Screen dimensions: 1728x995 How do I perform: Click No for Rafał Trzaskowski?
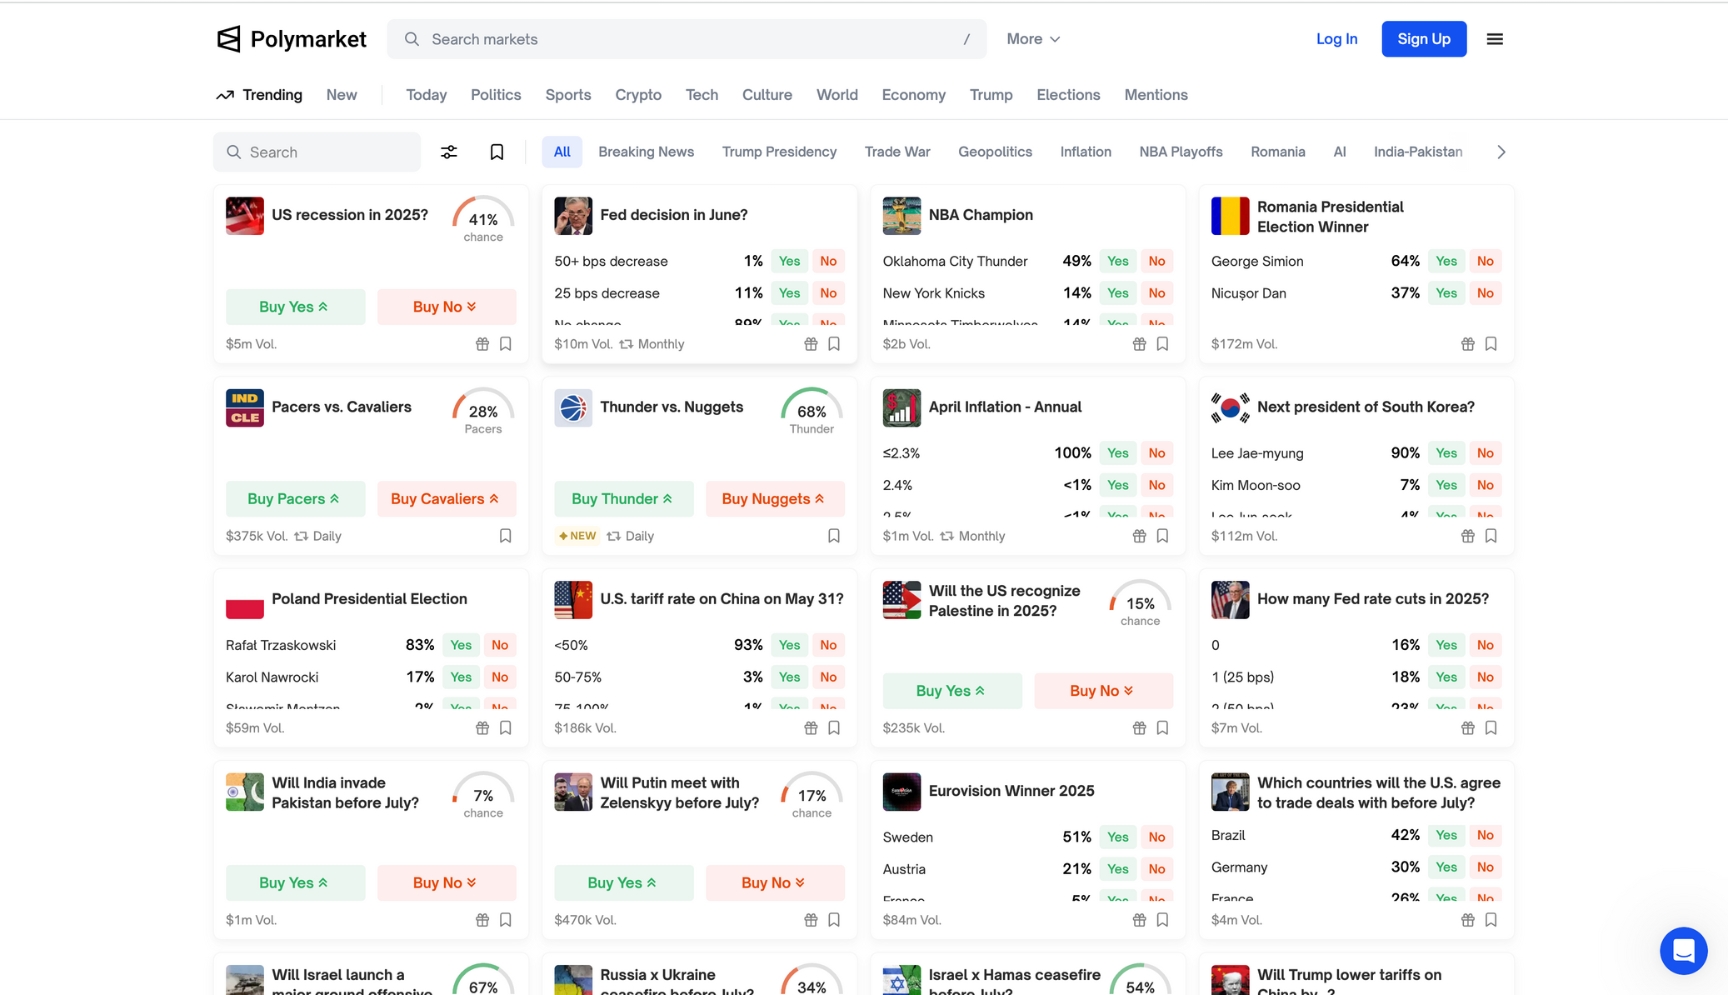(x=500, y=645)
